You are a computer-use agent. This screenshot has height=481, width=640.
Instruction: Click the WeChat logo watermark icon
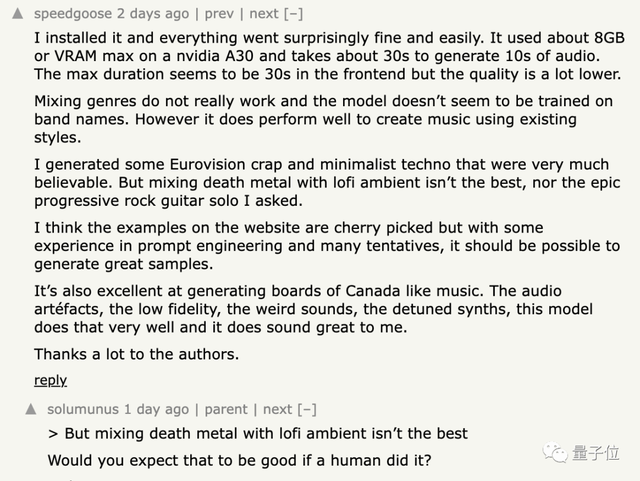[x=554, y=454]
